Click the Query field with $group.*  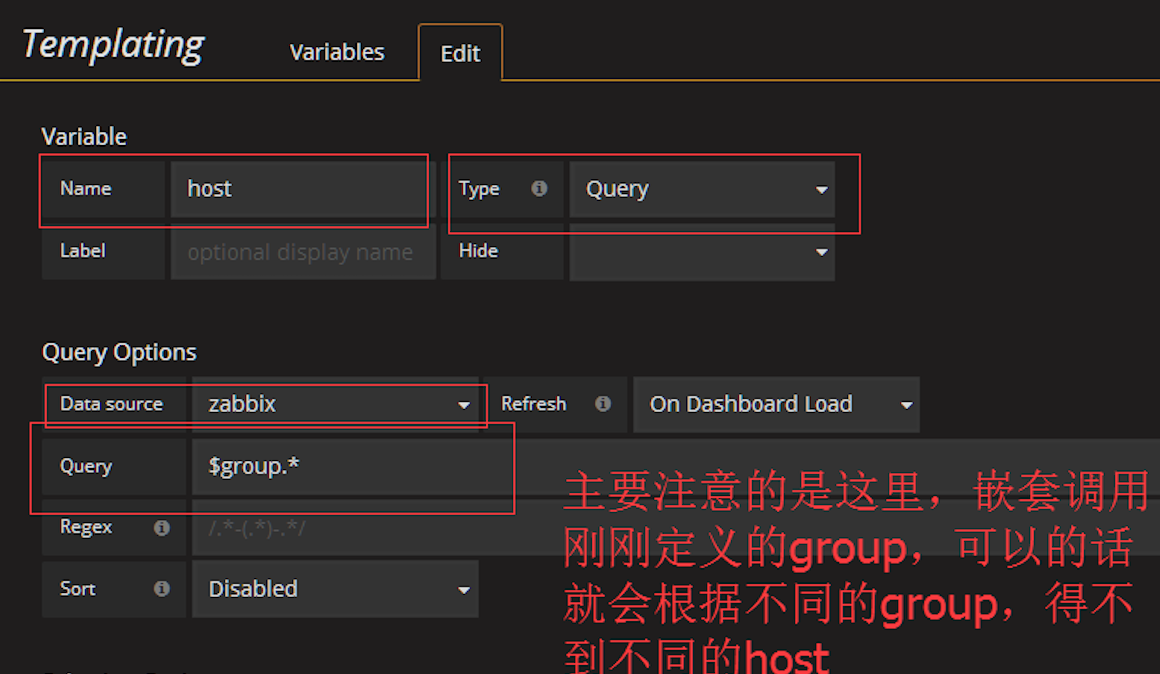pos(350,466)
